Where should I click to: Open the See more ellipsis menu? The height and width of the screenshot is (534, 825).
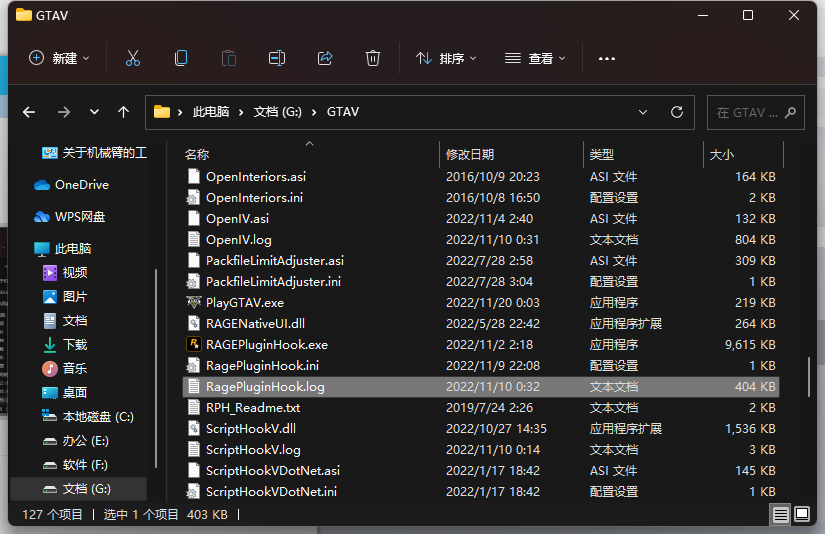pos(606,58)
